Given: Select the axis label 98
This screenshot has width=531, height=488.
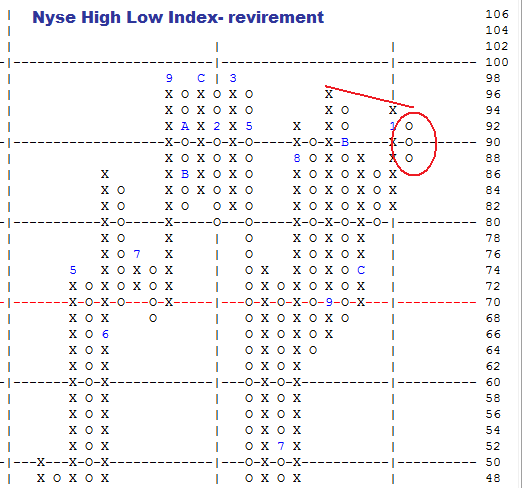Looking at the screenshot, I should pyautogui.click(x=493, y=78).
